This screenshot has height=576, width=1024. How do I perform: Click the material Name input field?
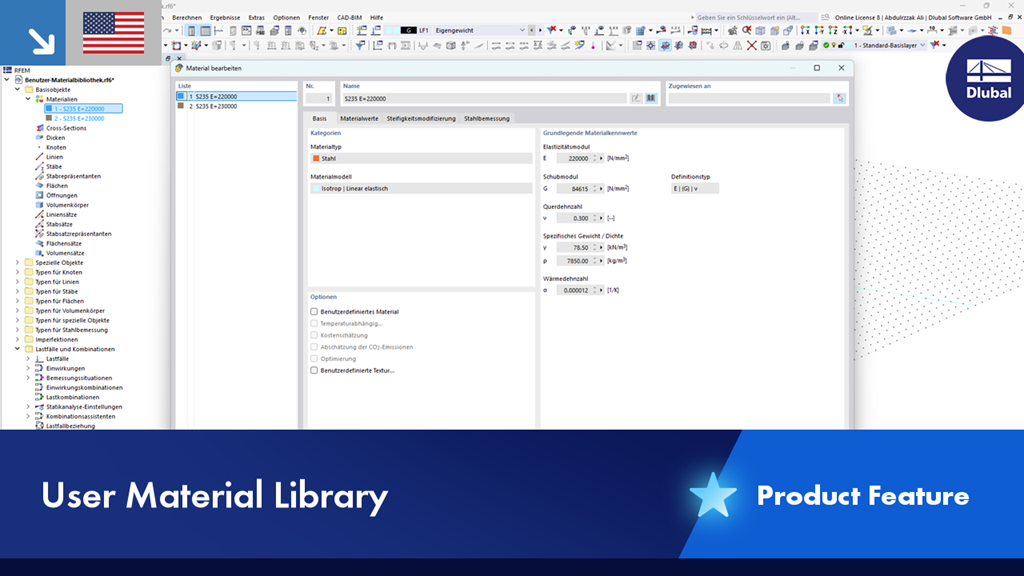point(483,99)
